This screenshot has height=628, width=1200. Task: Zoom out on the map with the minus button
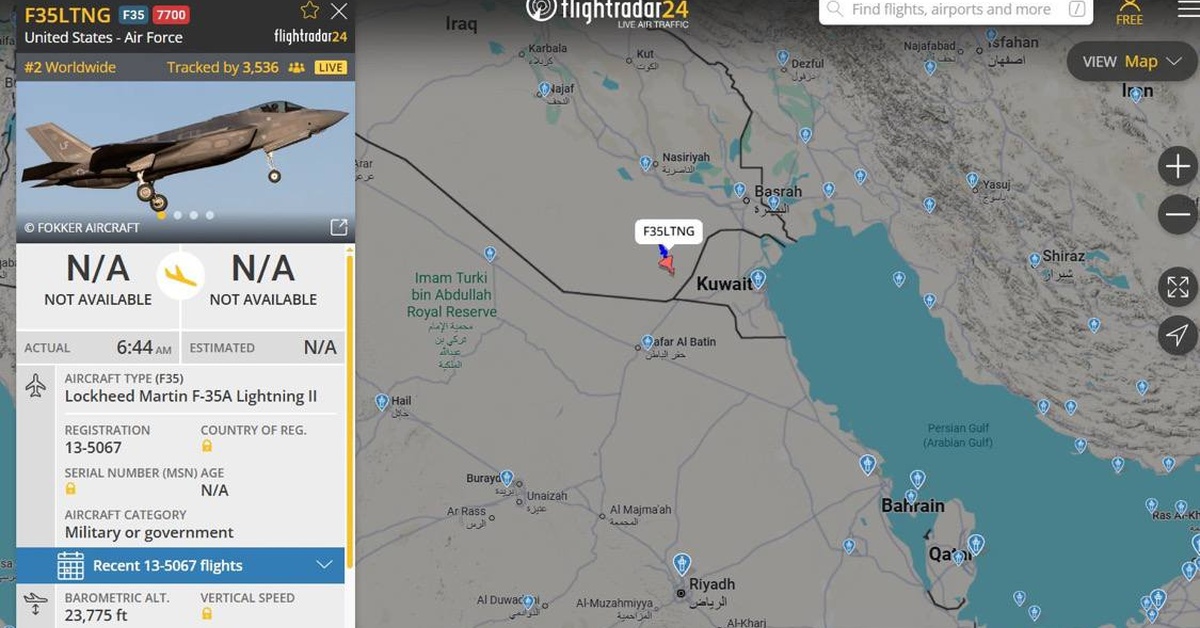(x=1178, y=214)
